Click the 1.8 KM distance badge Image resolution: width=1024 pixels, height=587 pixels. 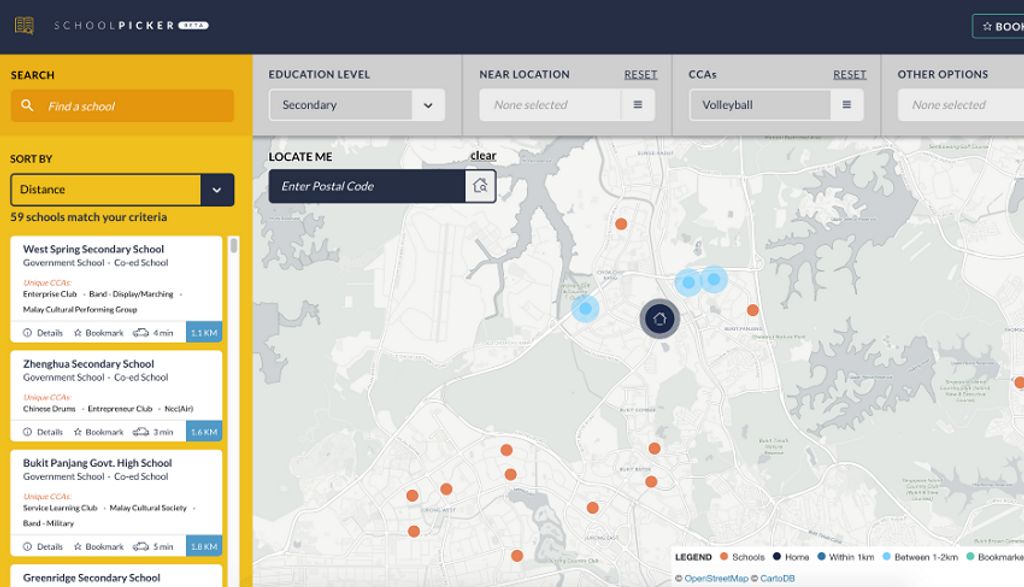point(204,547)
